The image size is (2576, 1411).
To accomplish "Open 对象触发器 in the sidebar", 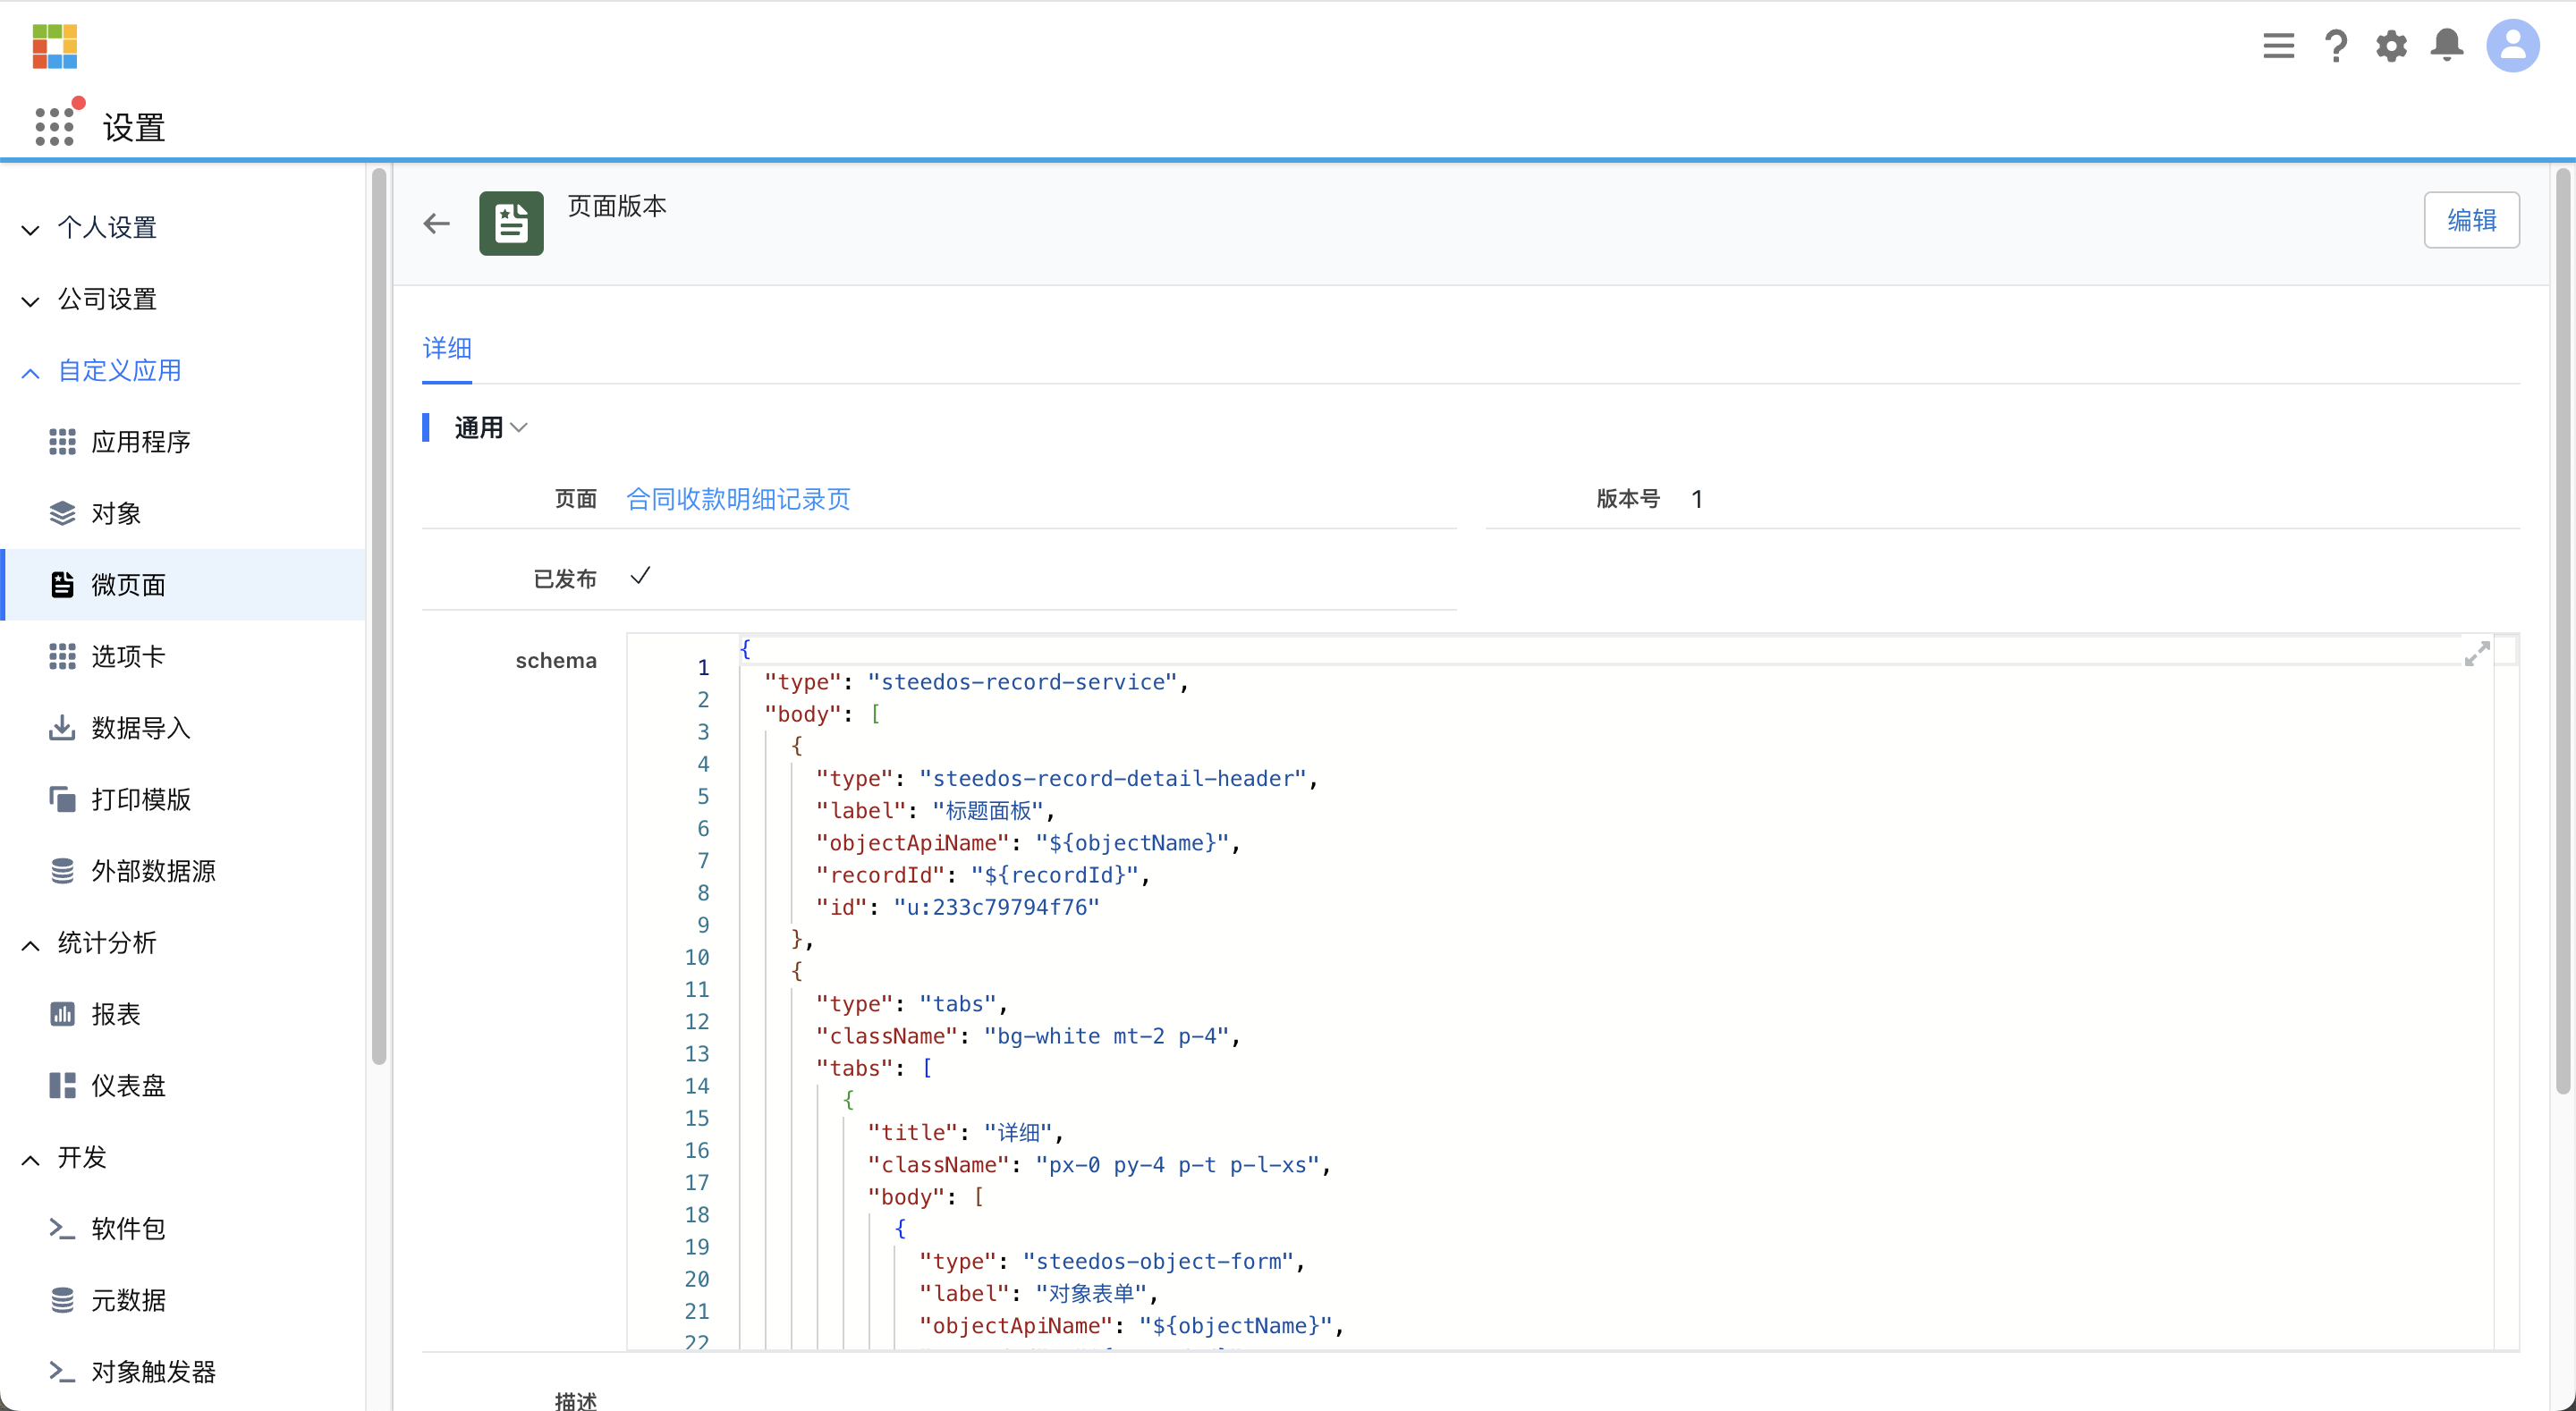I will 152,1372.
